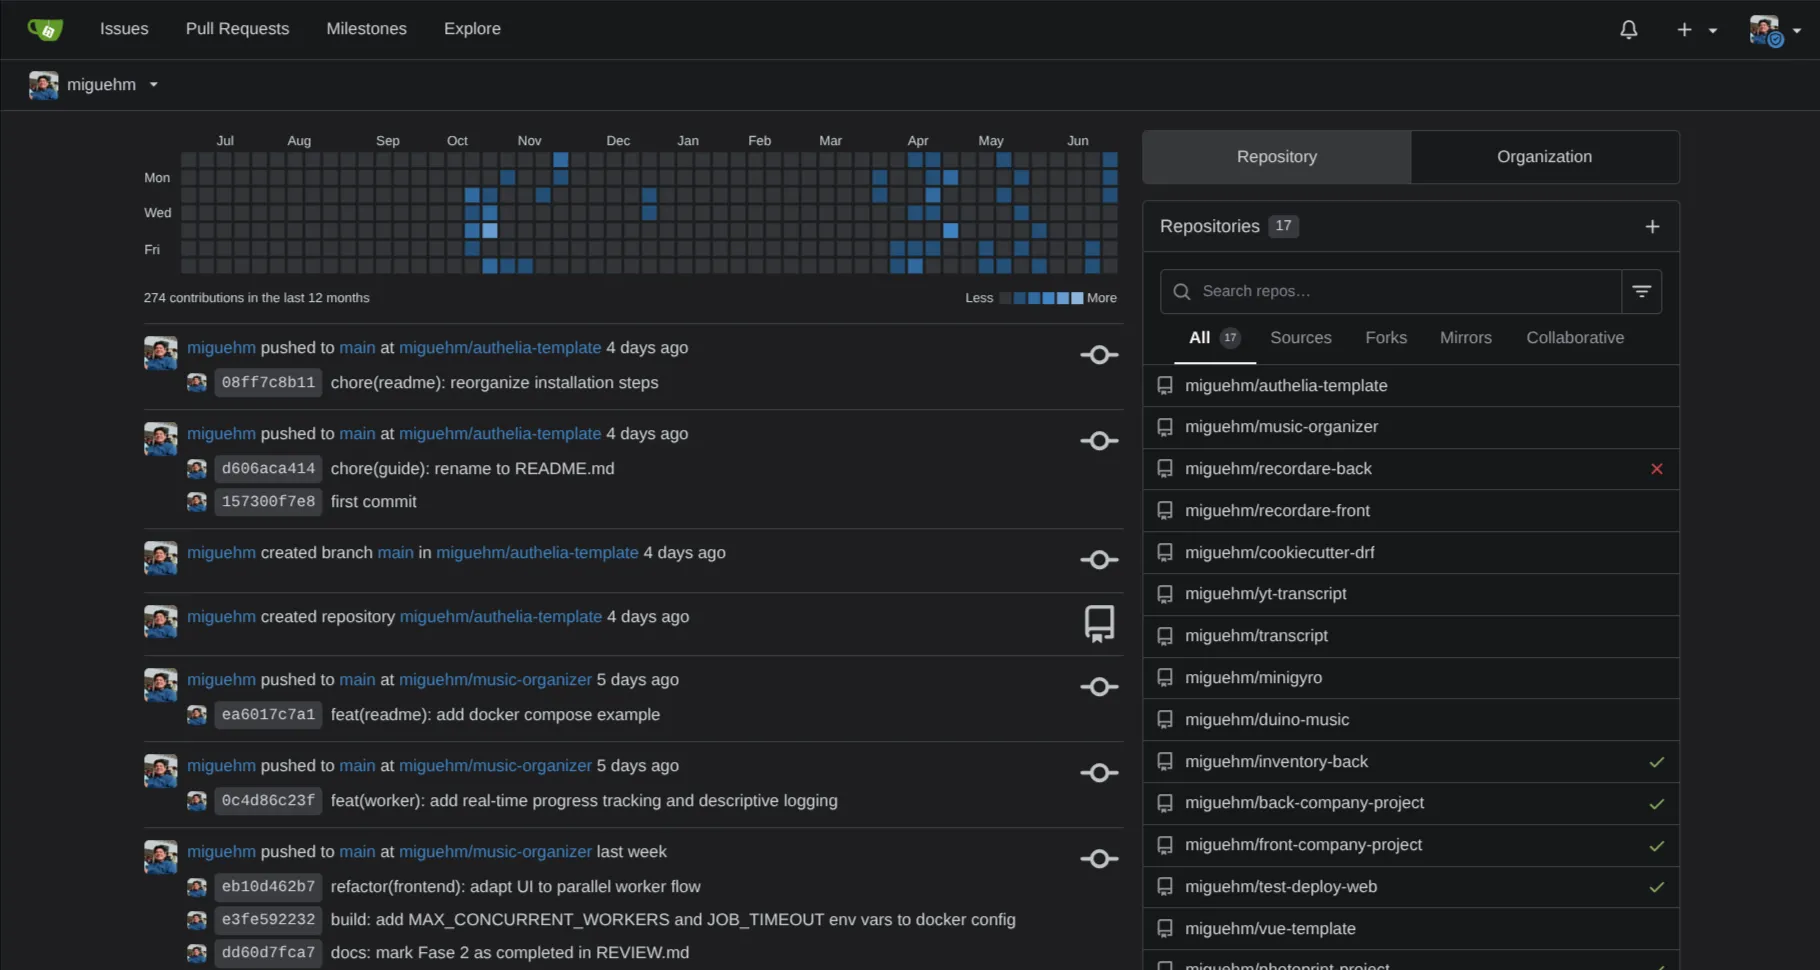Click commit author avatar beside 08ff7c8b11
The width and height of the screenshot is (1820, 970).
coord(197,383)
